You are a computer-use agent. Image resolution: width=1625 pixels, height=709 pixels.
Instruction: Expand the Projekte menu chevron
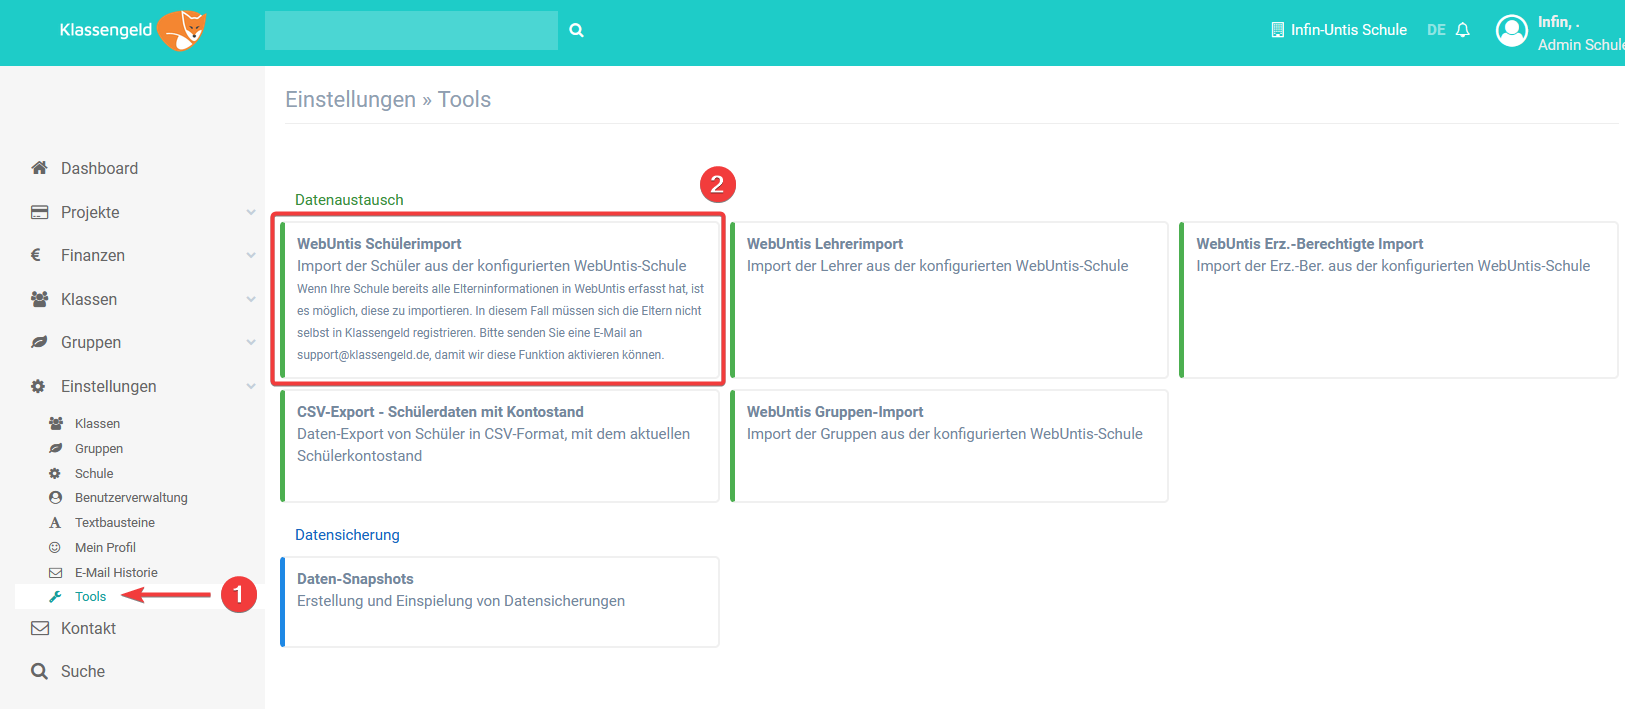[251, 212]
